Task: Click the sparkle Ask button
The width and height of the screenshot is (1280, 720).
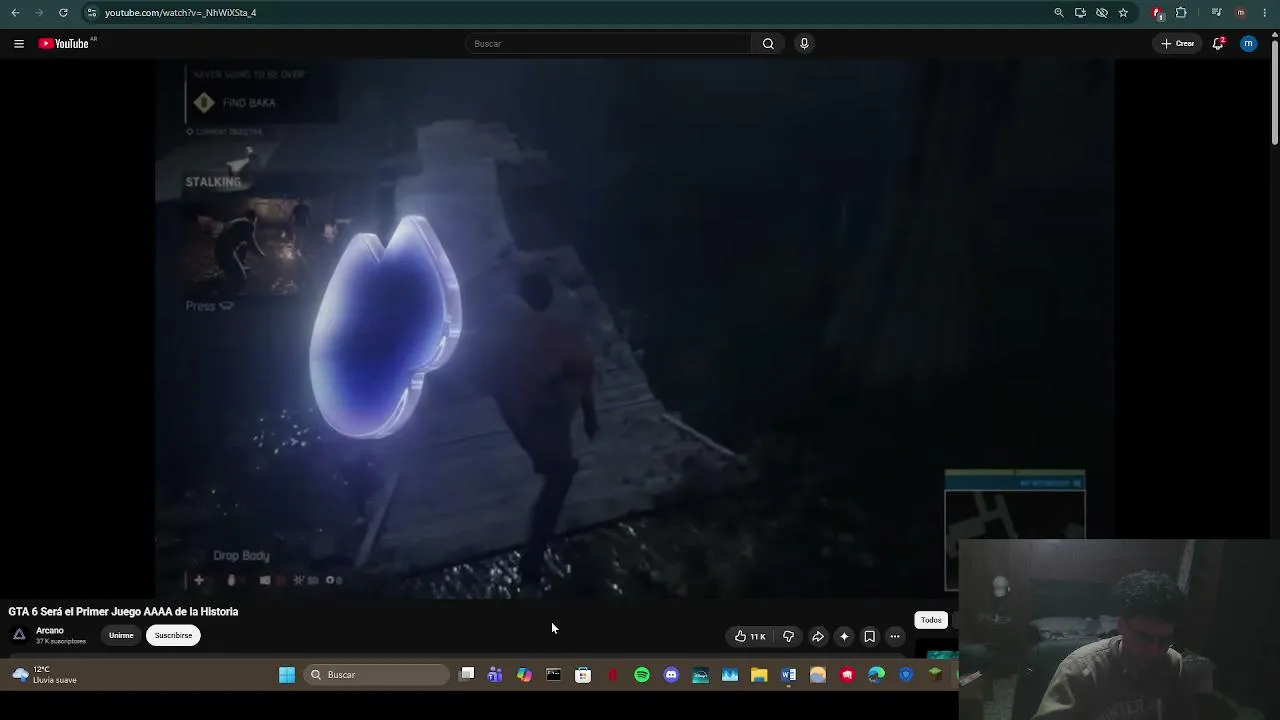Action: [844, 636]
